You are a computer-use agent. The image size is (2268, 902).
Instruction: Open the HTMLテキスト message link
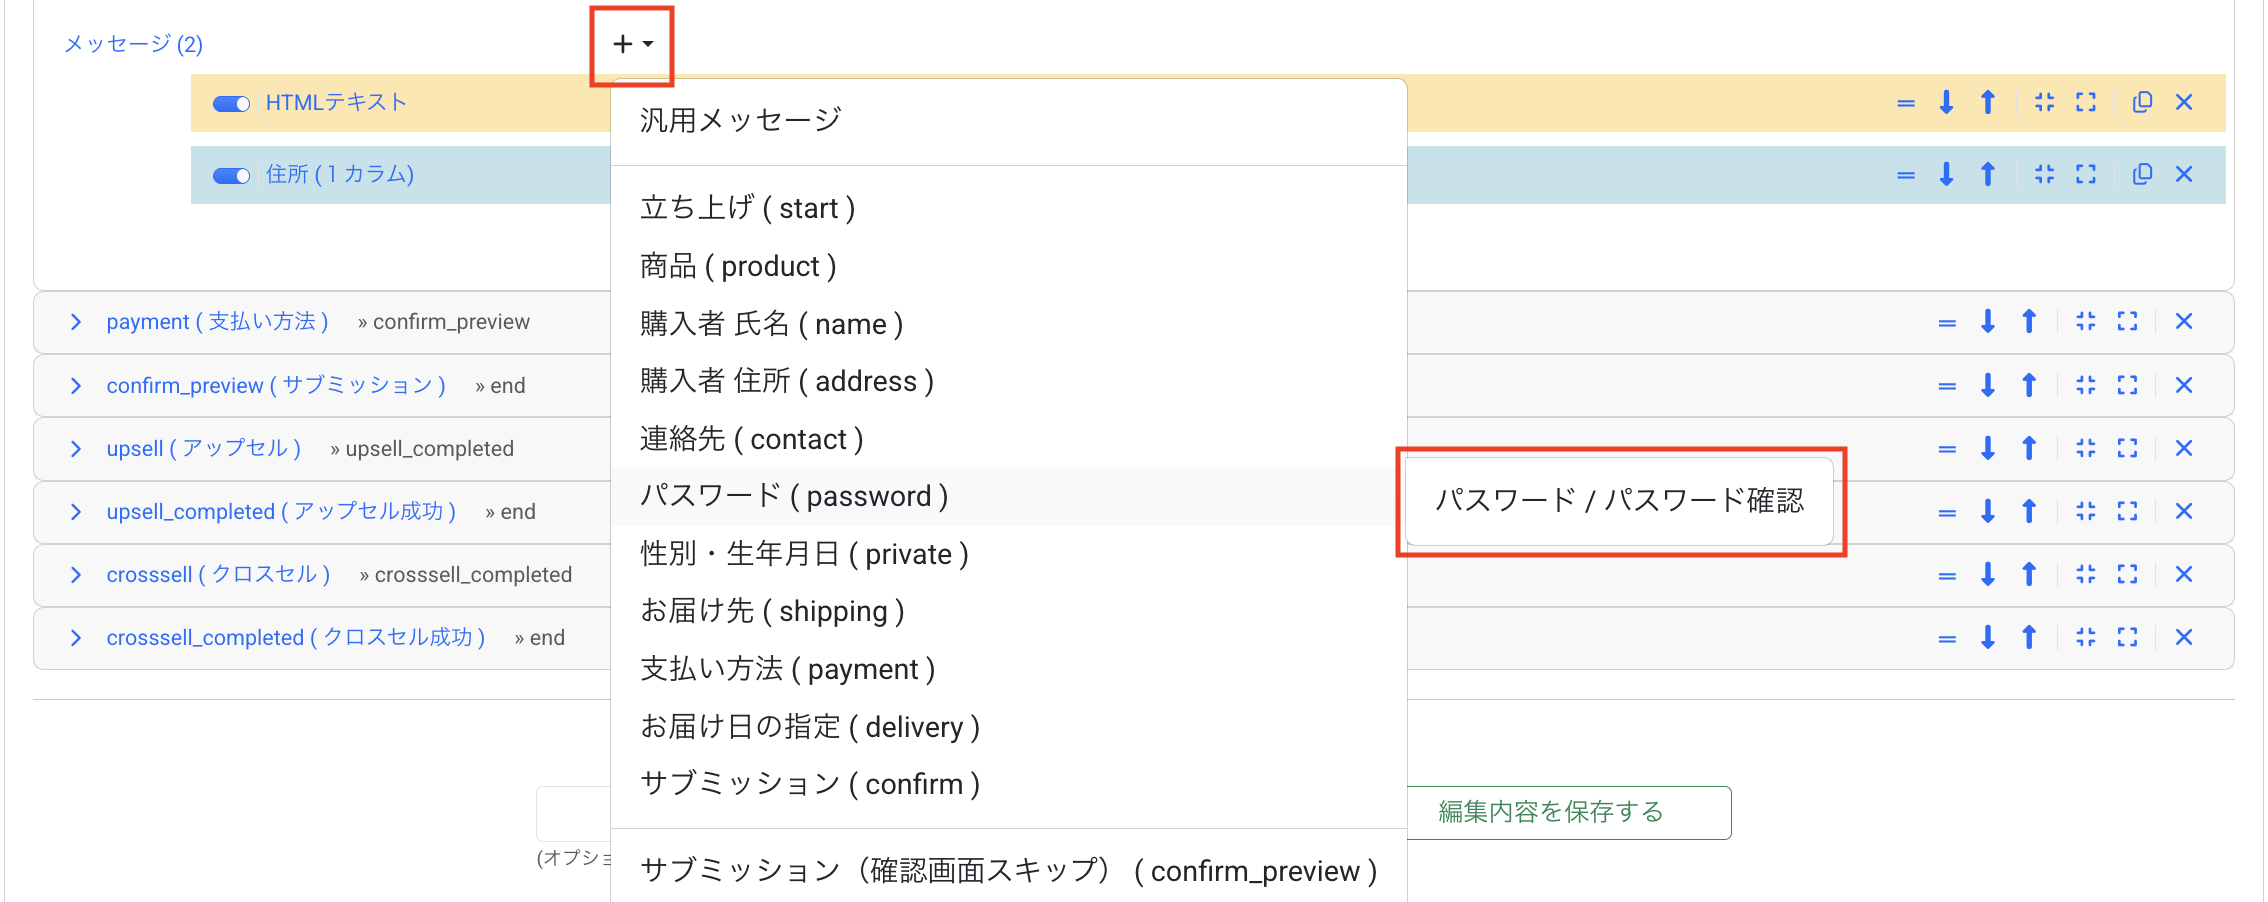point(336,103)
